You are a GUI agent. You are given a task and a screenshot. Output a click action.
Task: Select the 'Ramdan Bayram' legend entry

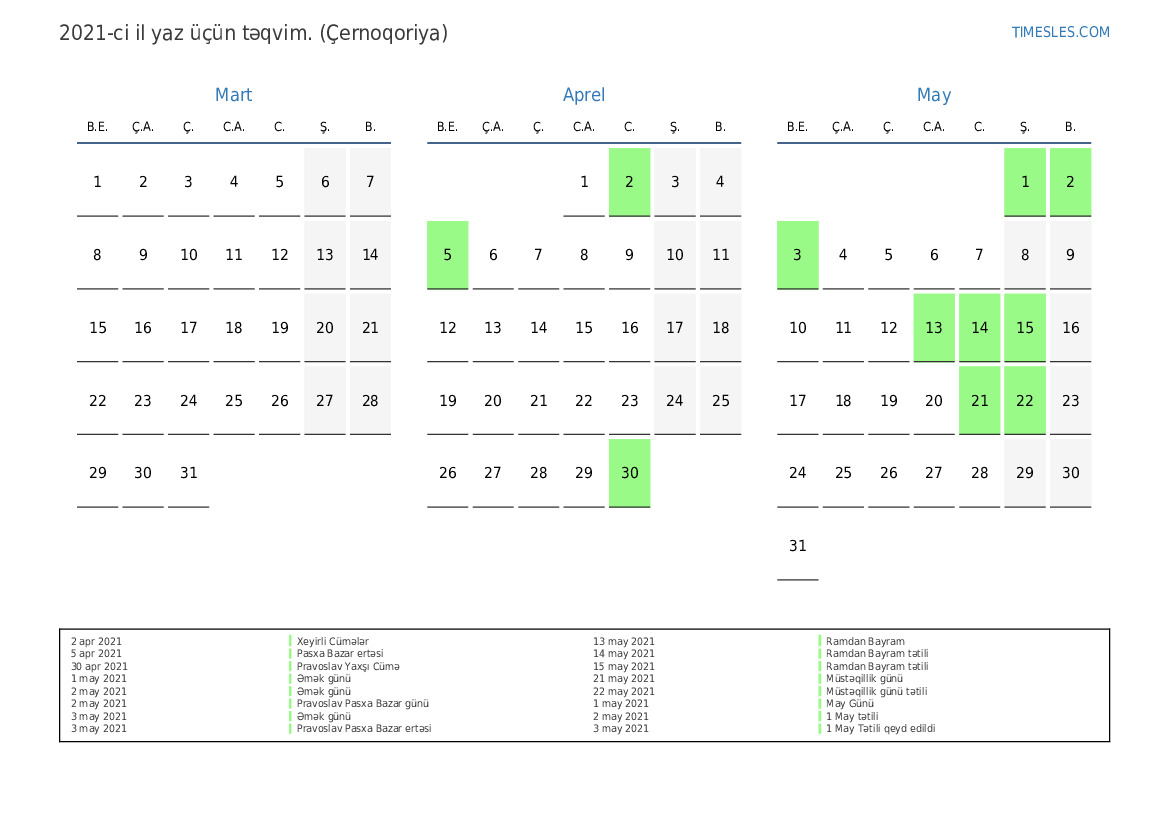click(x=865, y=642)
